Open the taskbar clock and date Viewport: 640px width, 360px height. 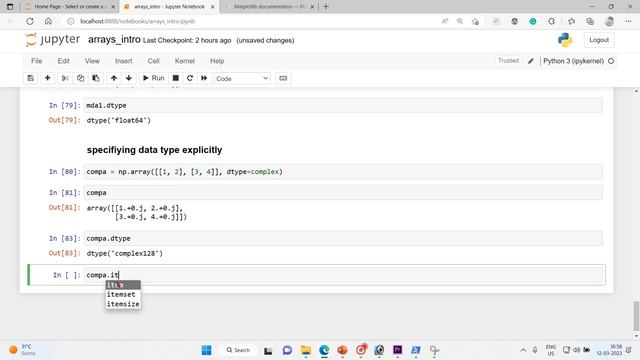(609, 350)
